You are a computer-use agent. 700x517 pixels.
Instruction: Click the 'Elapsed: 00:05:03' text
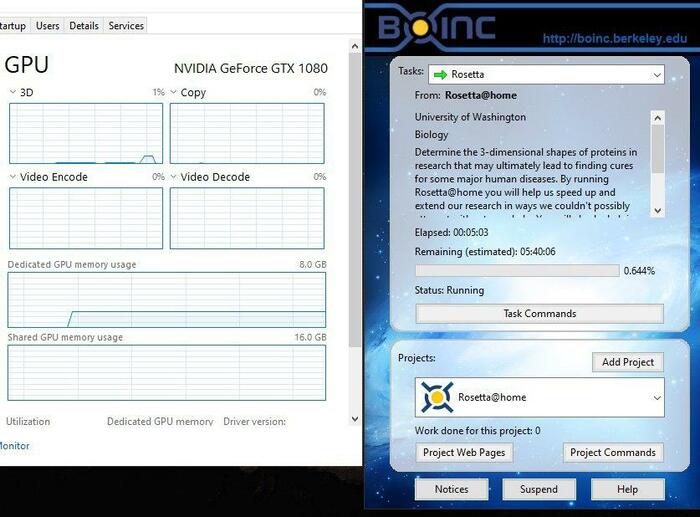coord(451,232)
